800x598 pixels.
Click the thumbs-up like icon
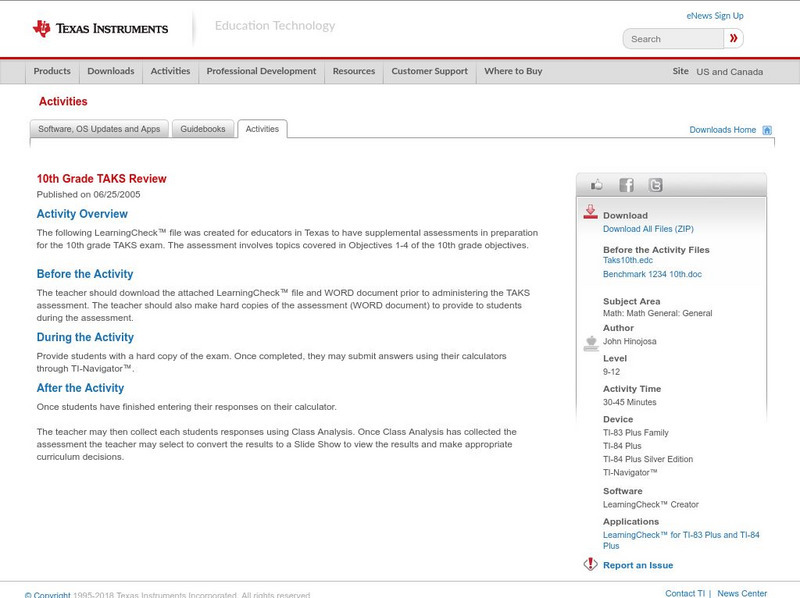[596, 185]
